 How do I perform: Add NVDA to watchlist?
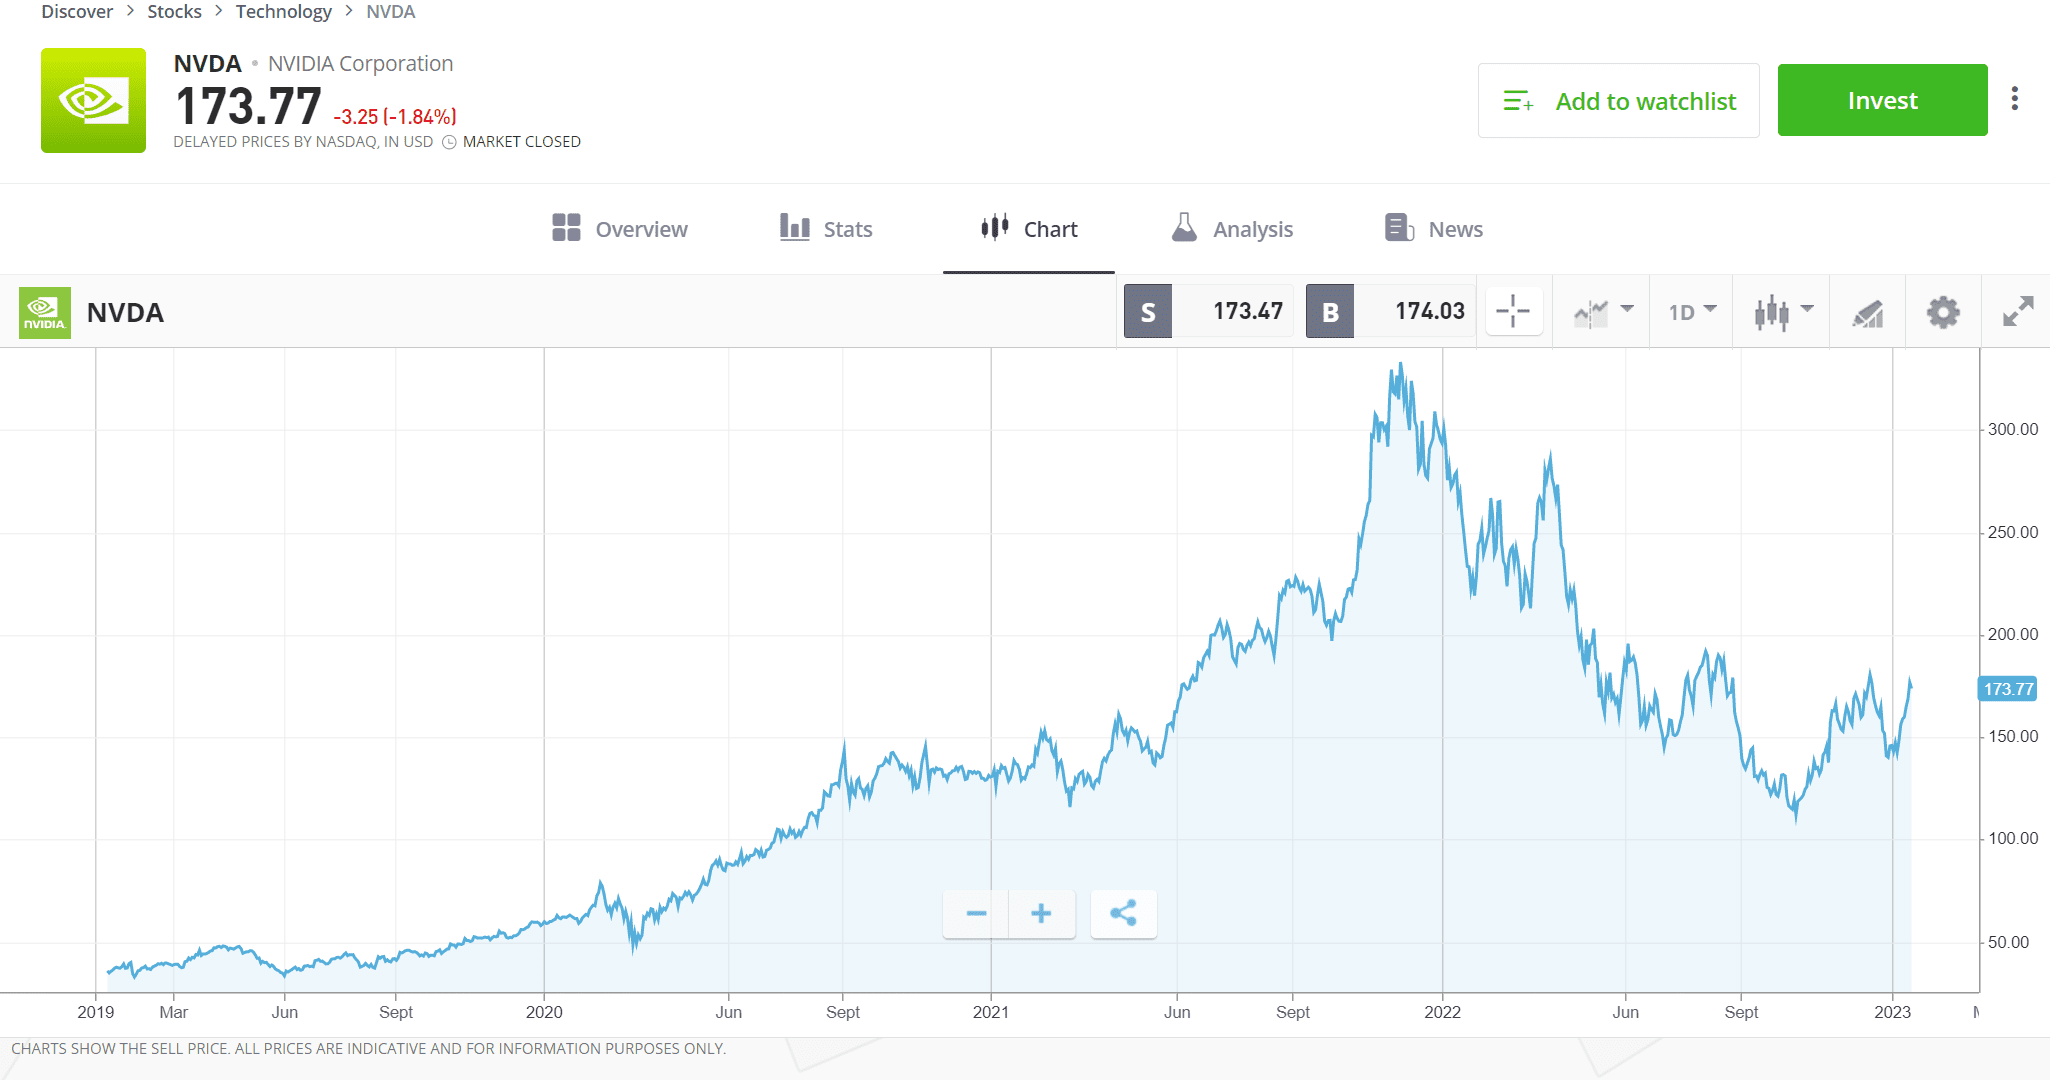[1618, 100]
